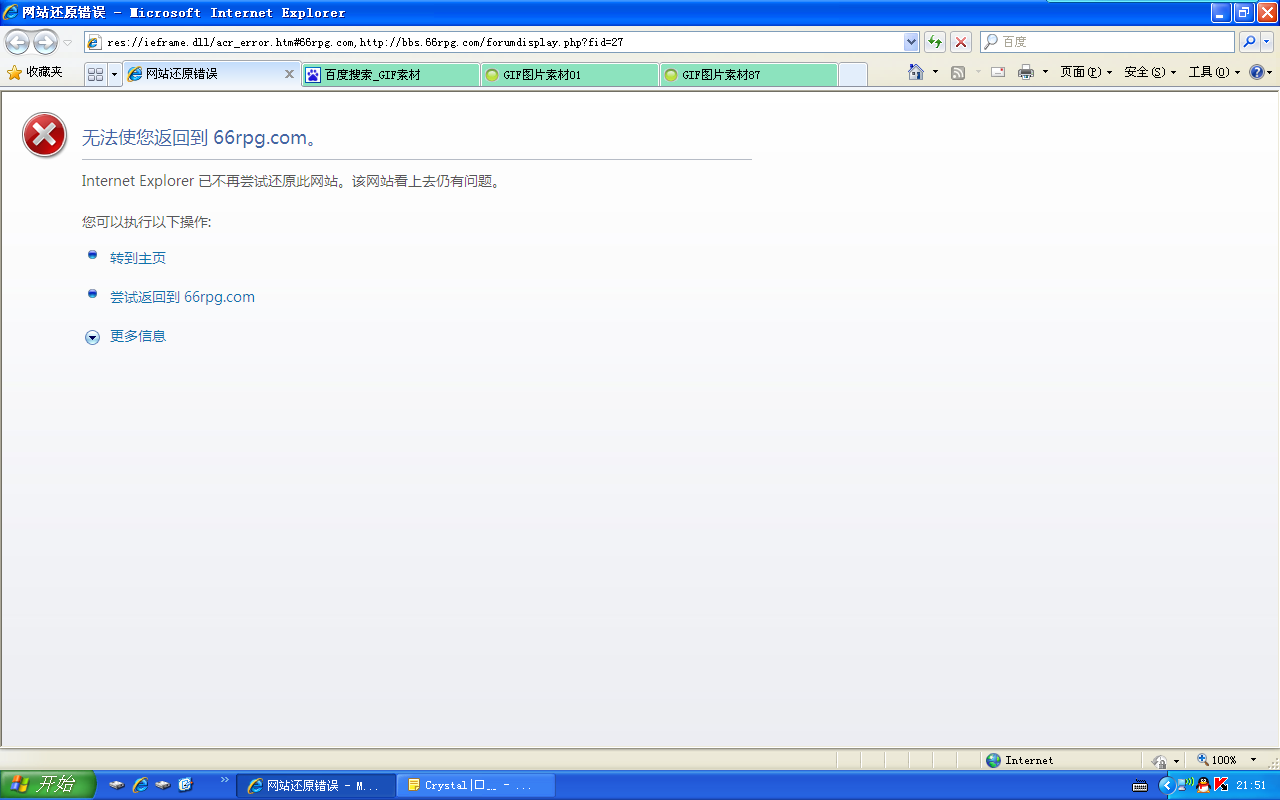Open the Crystal taskbar window button

coord(477,786)
